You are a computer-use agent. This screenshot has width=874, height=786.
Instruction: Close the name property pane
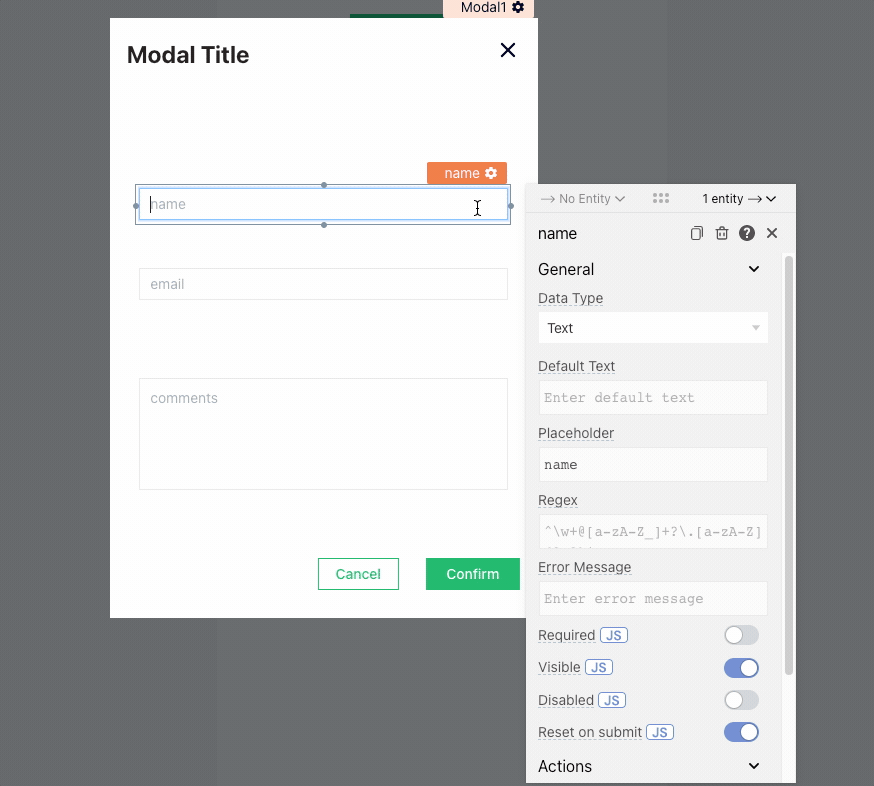pos(772,233)
